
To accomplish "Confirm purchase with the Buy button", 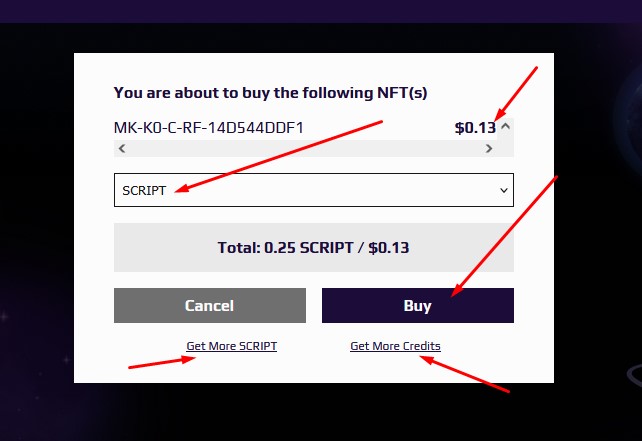I will click(418, 305).
